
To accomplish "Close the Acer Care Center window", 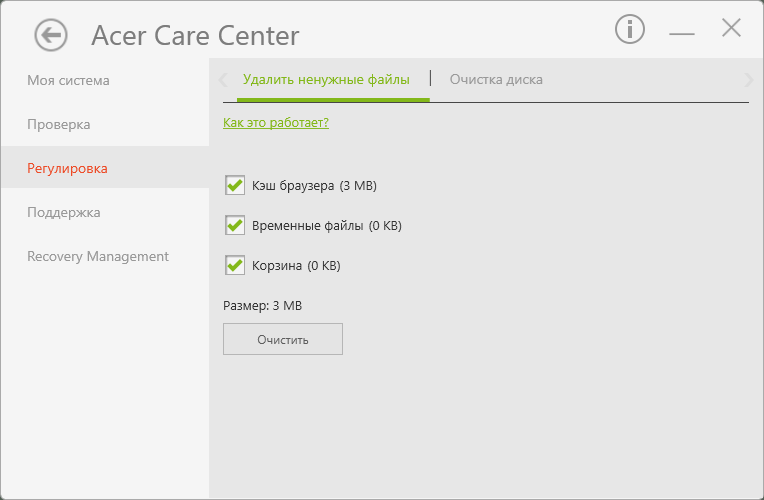I will [731, 29].
